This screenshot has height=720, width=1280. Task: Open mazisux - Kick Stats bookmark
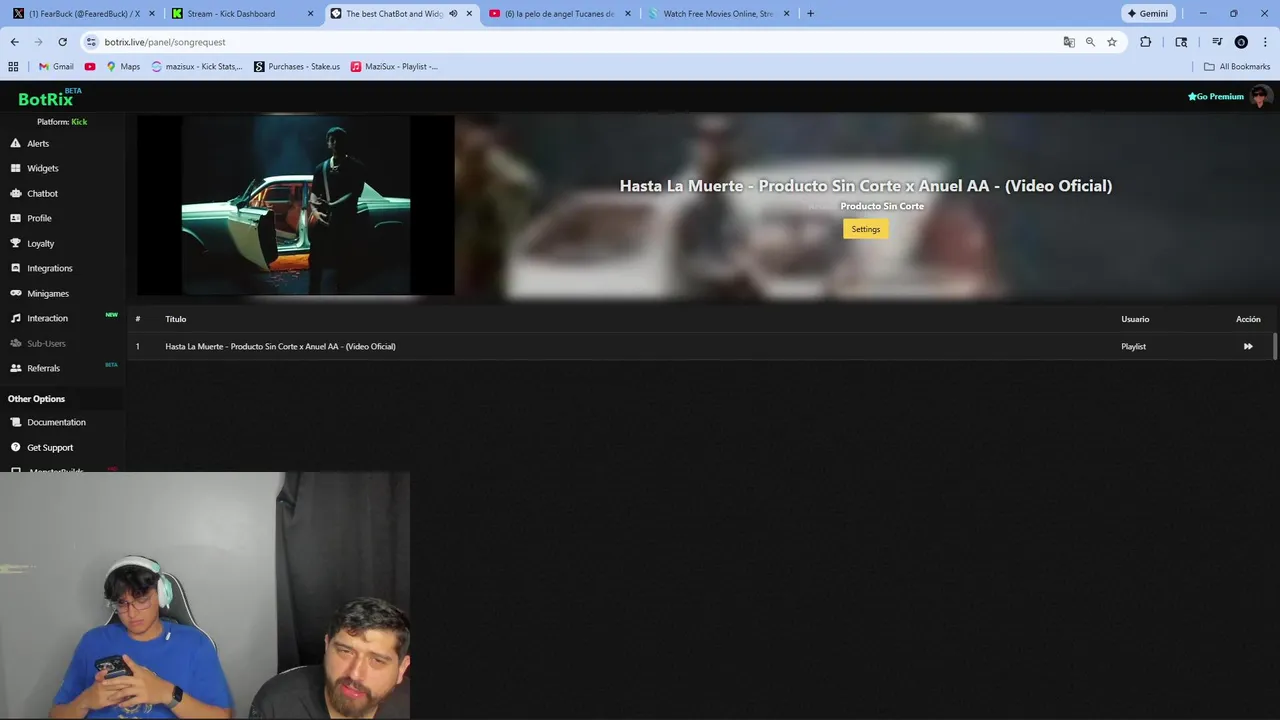197,66
